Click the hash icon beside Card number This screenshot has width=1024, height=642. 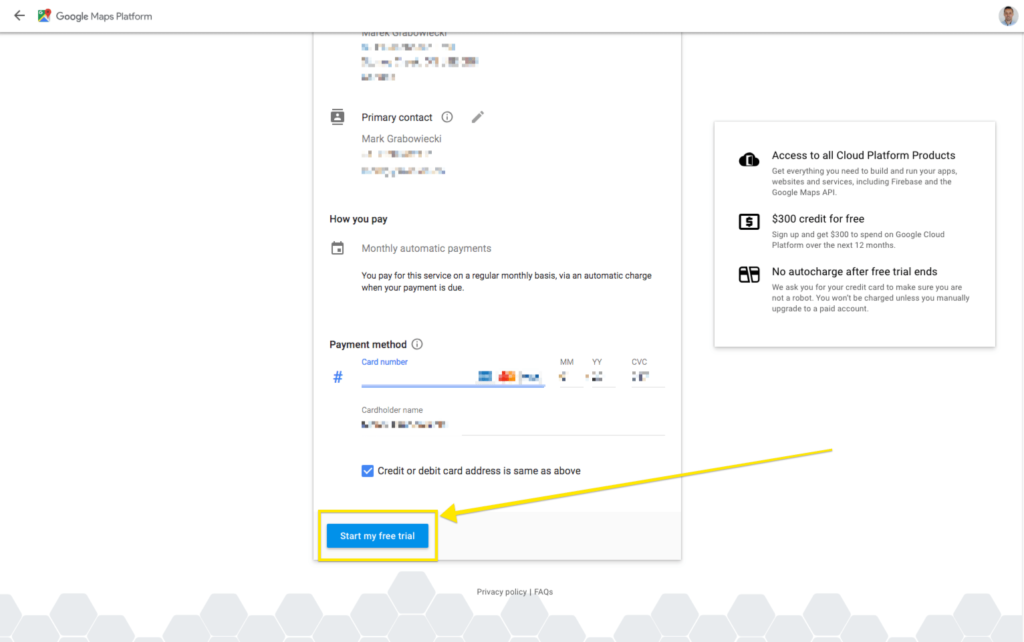[x=338, y=377]
